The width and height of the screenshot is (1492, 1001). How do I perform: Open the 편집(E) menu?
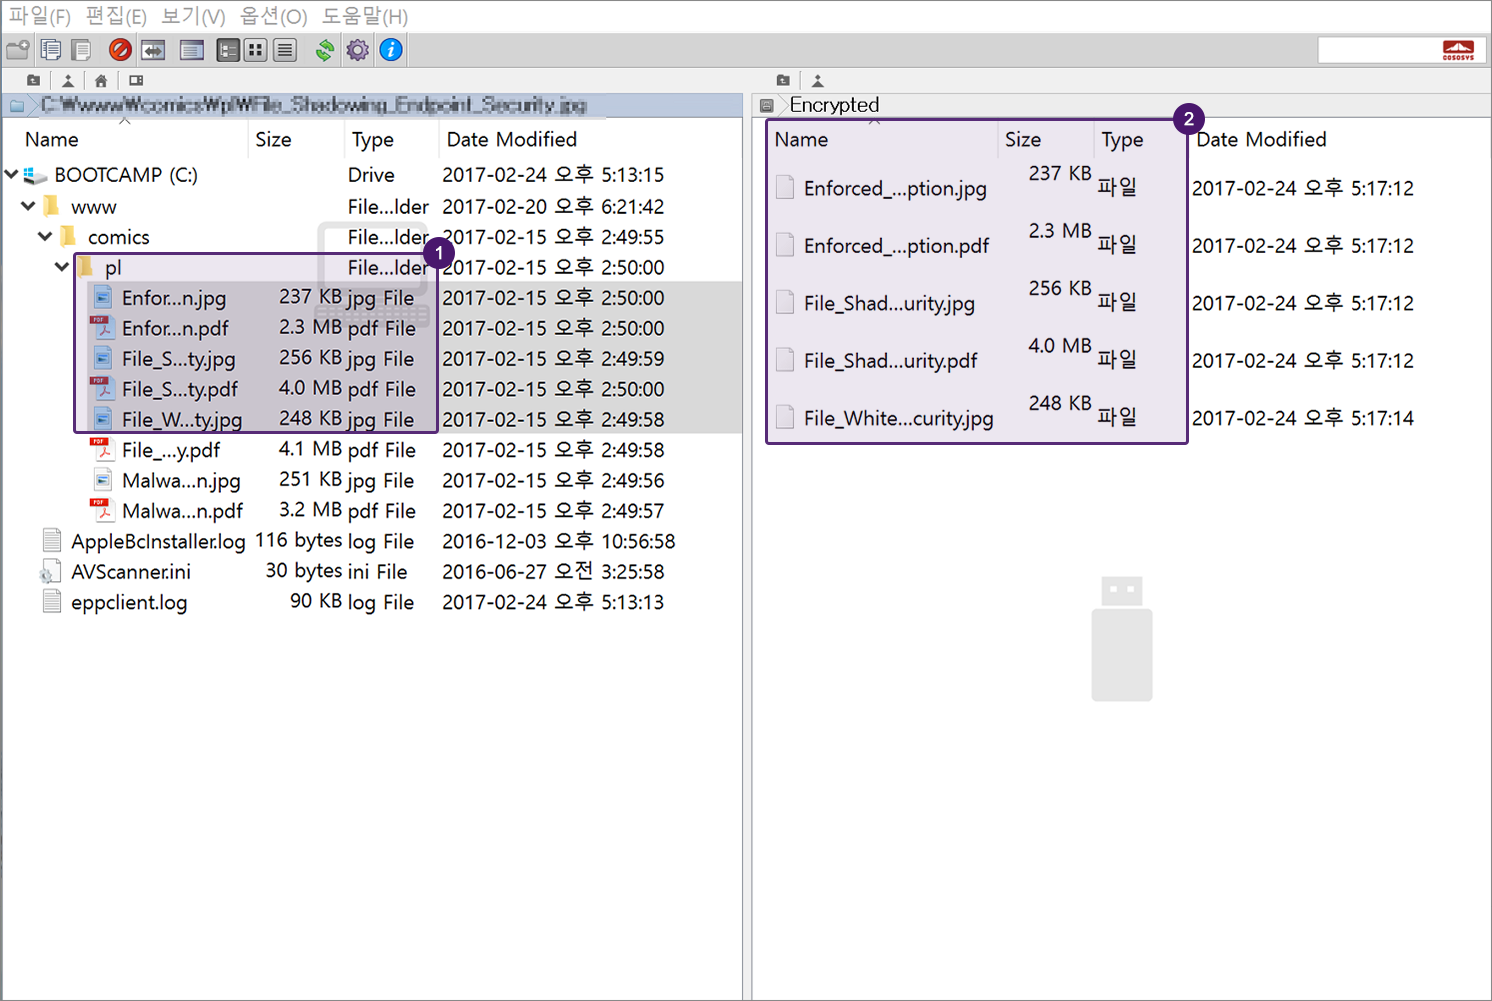pyautogui.click(x=116, y=17)
